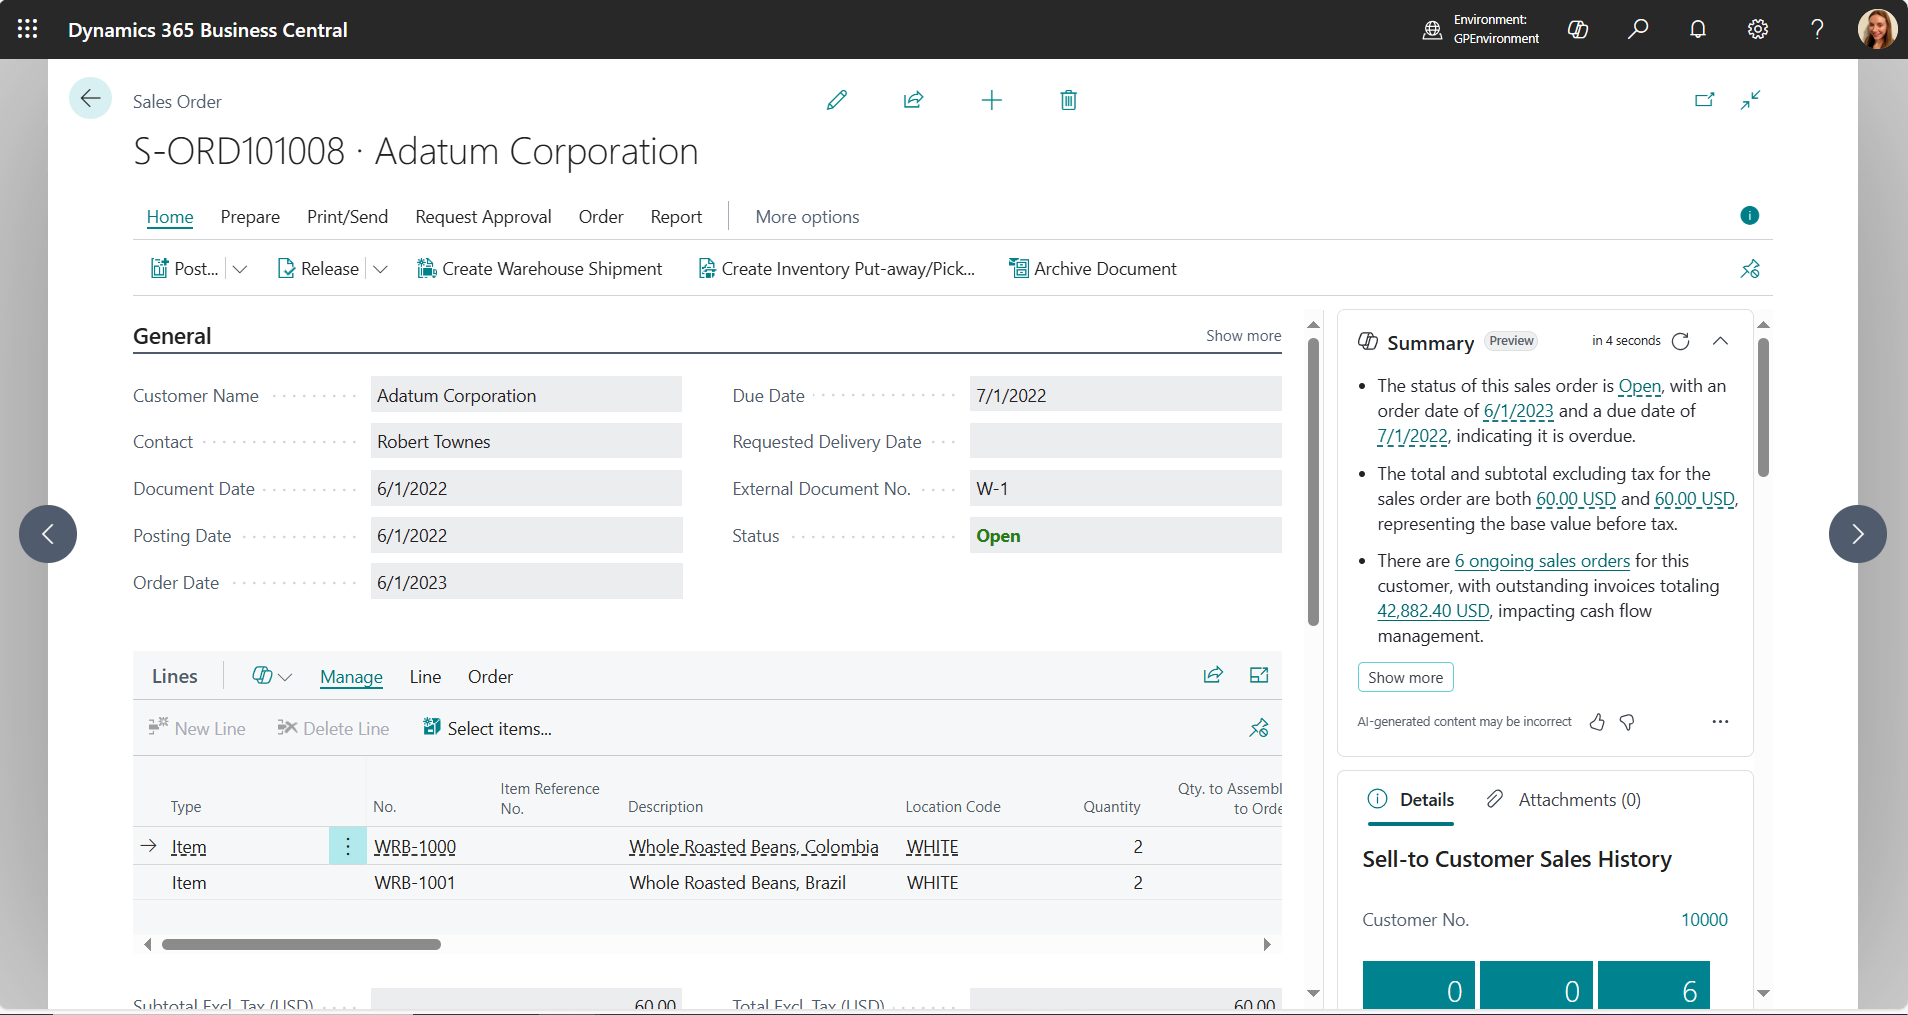This screenshot has width=1908, height=1015.
Task: Click the sales history tile showing 6
Action: click(x=1654, y=986)
